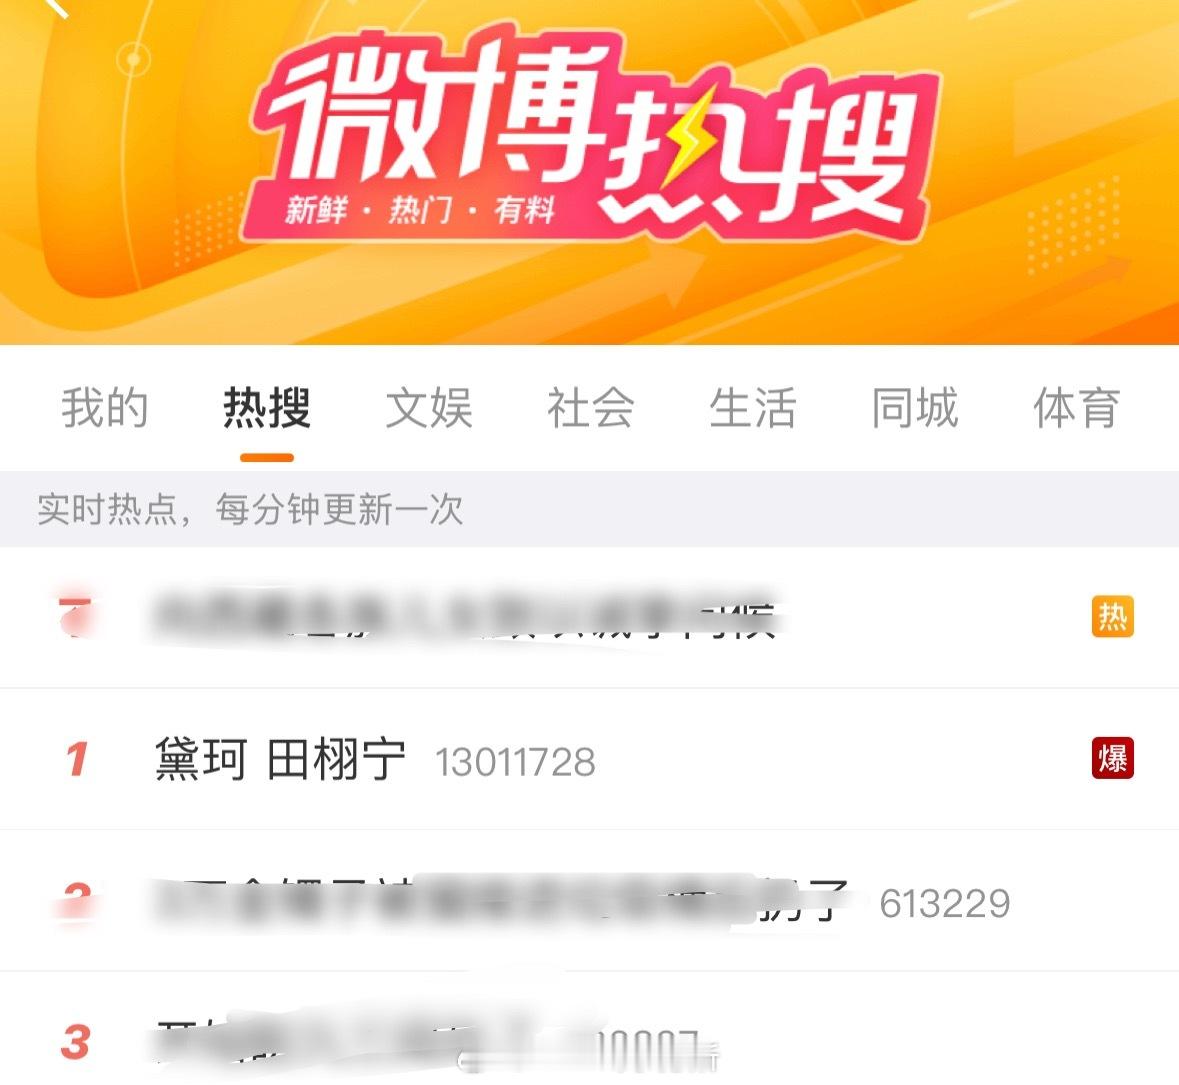
Task: Select the 热搜 tab
Action: 267,408
